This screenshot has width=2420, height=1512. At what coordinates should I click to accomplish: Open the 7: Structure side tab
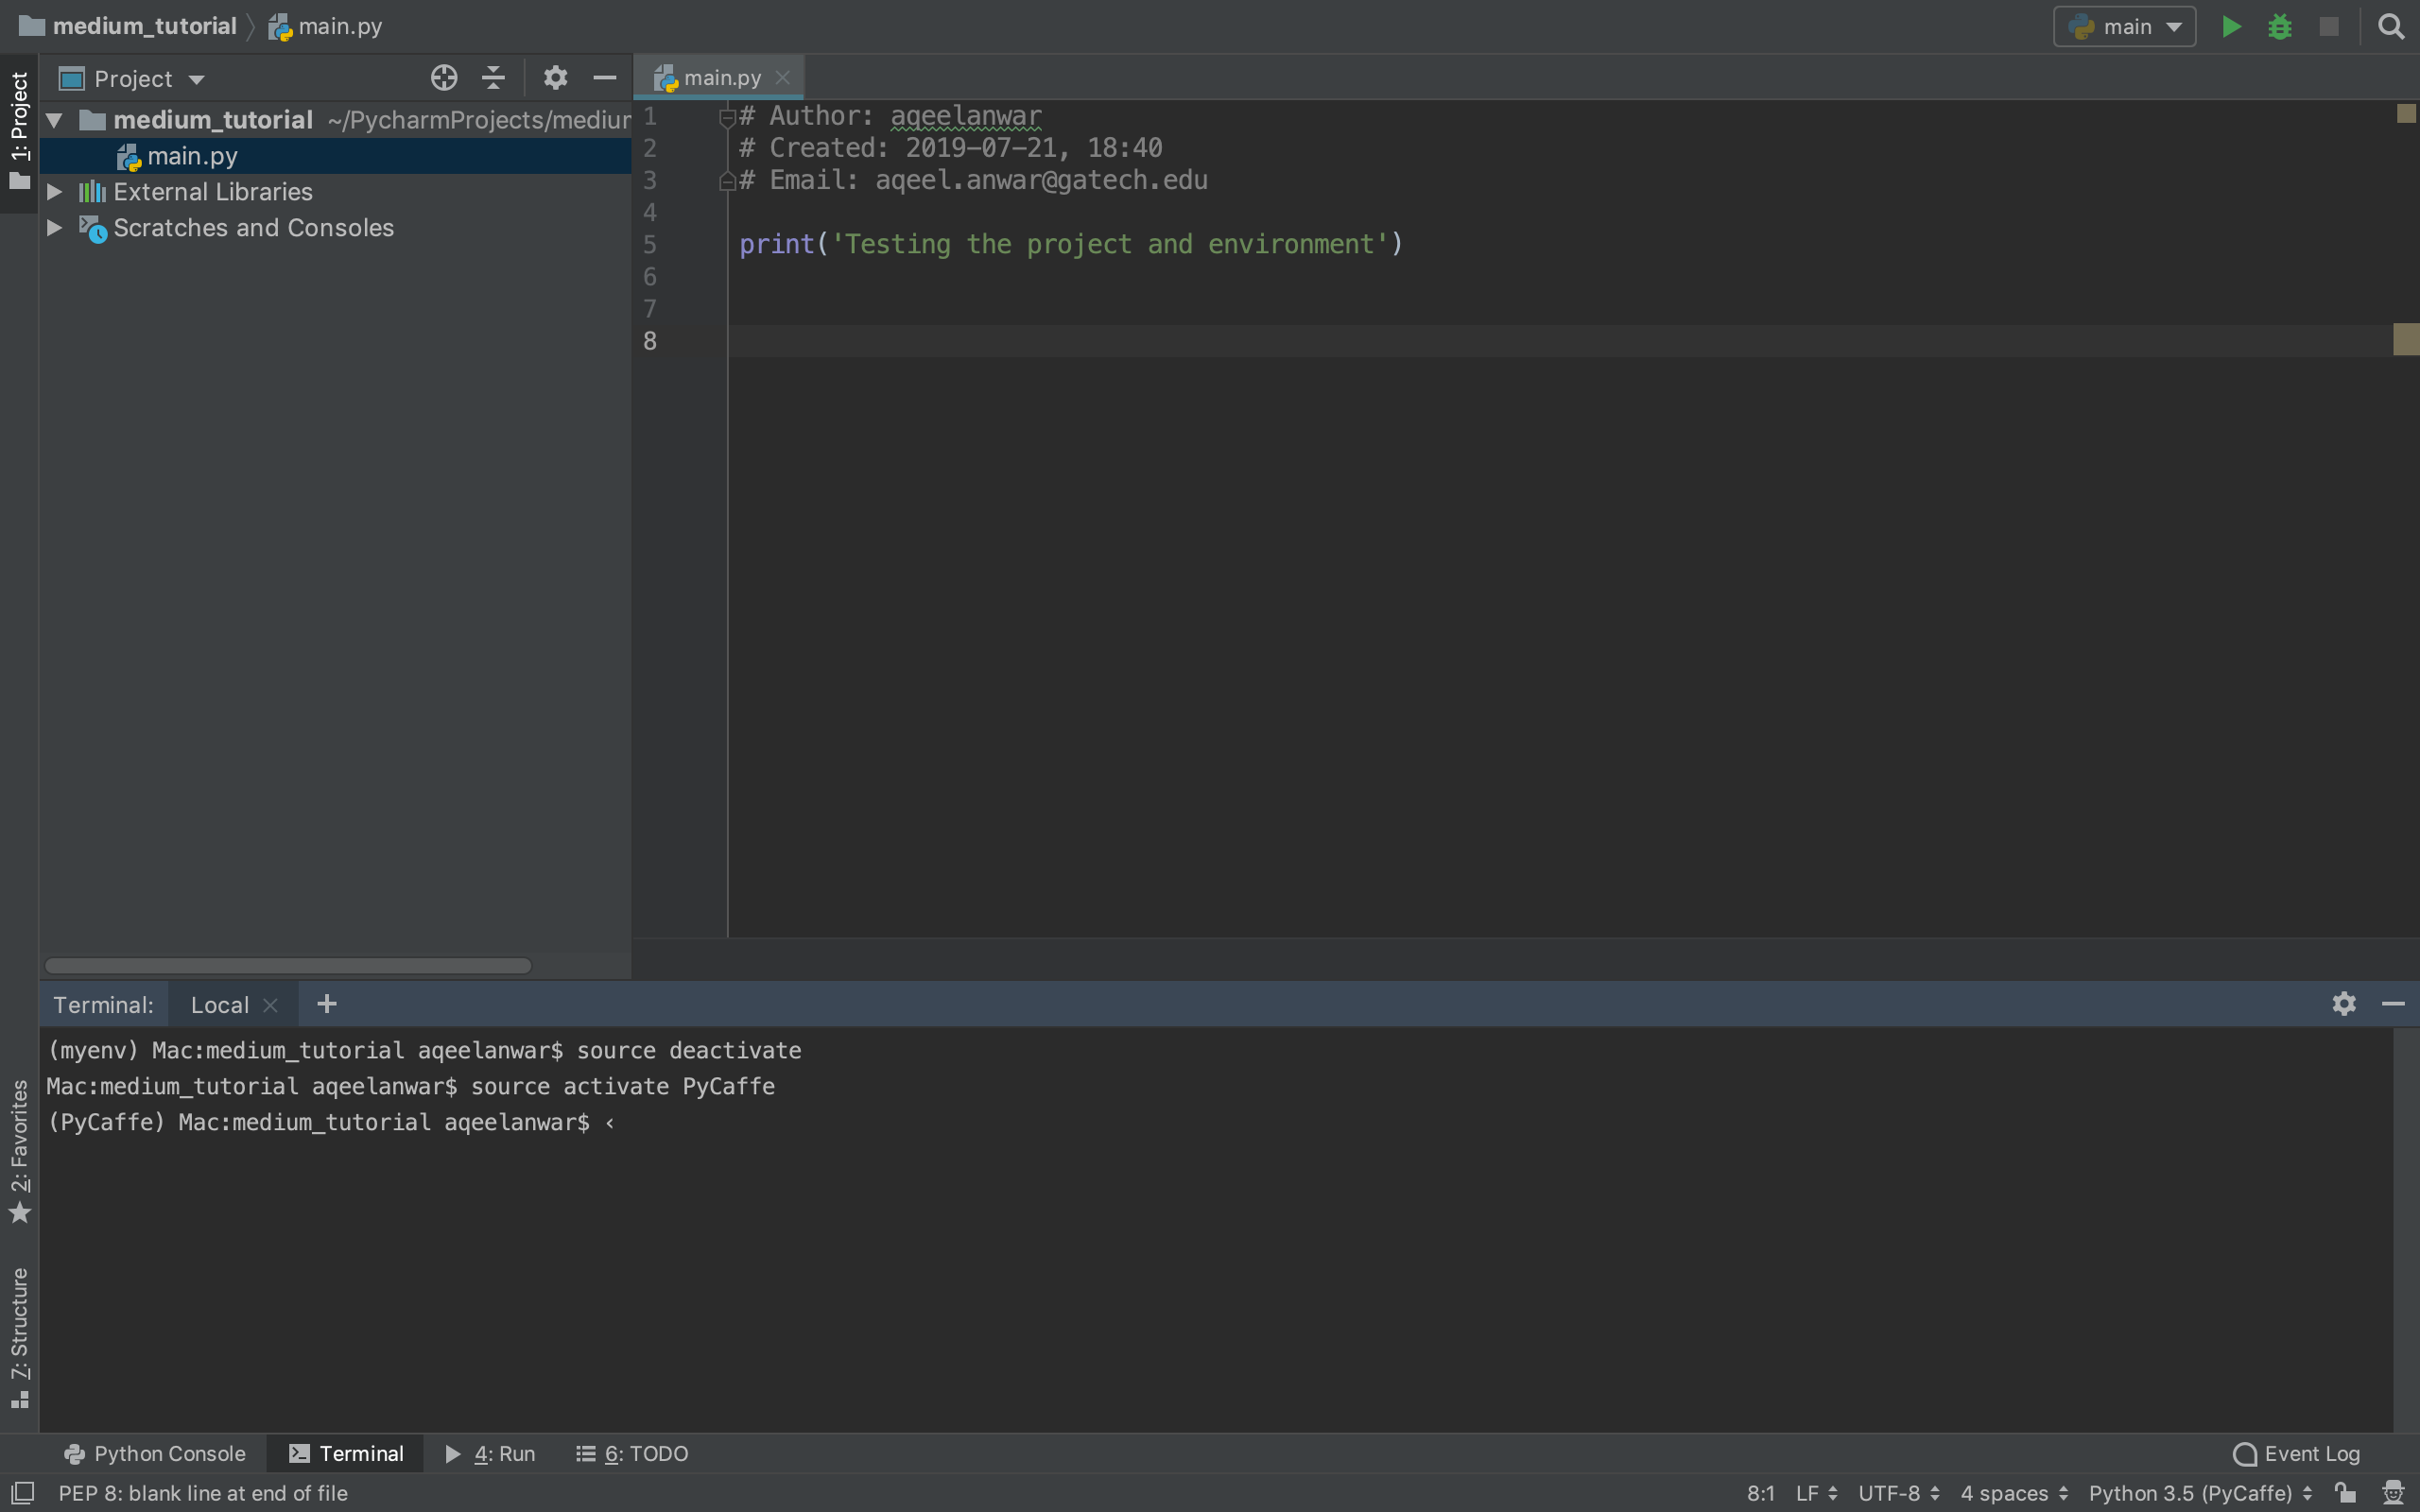coord(19,1338)
